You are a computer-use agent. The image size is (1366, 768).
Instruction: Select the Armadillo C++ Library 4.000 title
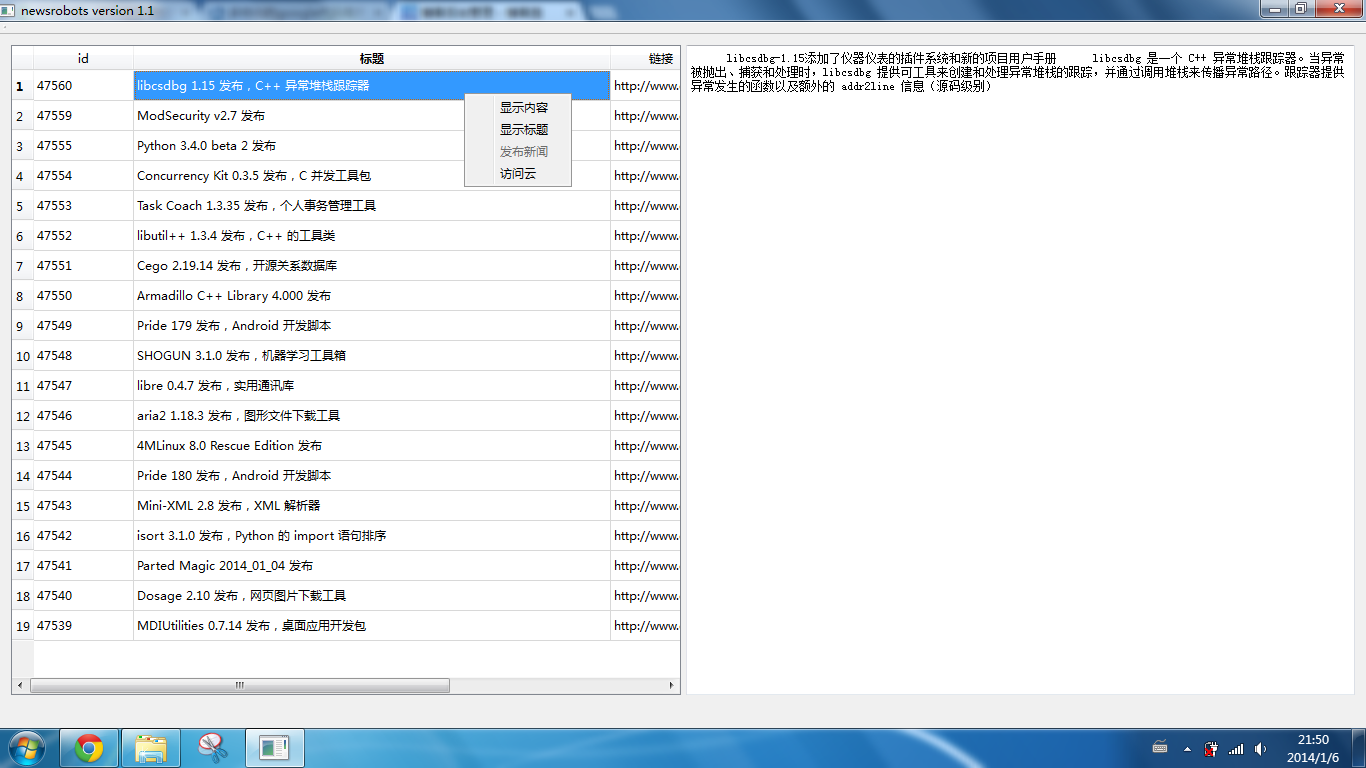(372, 296)
